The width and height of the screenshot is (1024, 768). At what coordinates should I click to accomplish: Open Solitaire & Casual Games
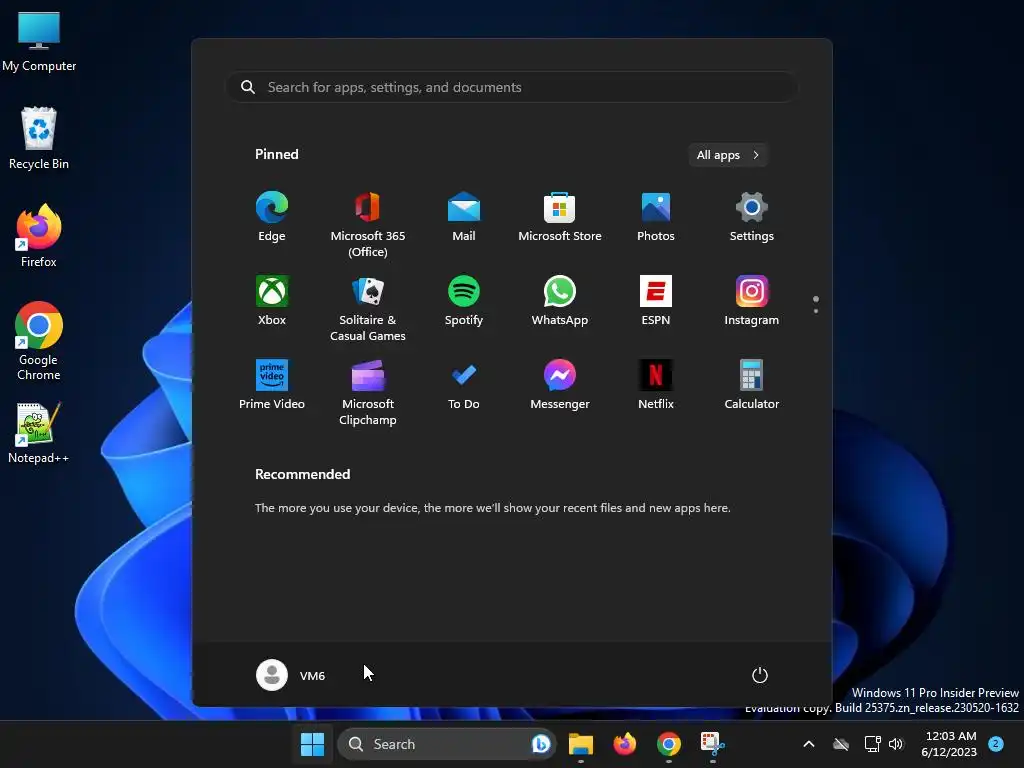click(368, 308)
